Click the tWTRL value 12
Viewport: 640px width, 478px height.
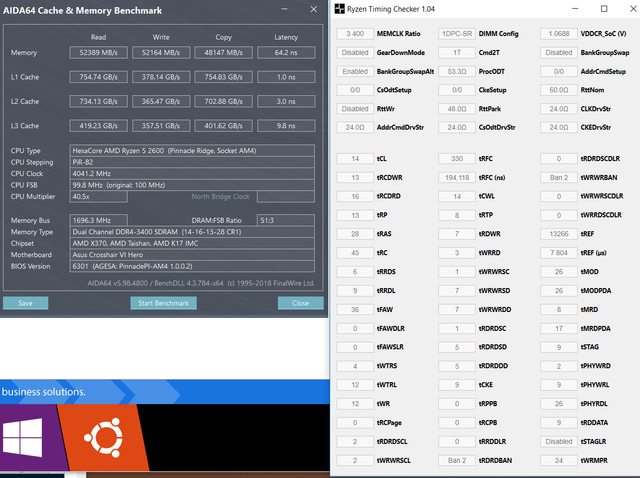355,385
